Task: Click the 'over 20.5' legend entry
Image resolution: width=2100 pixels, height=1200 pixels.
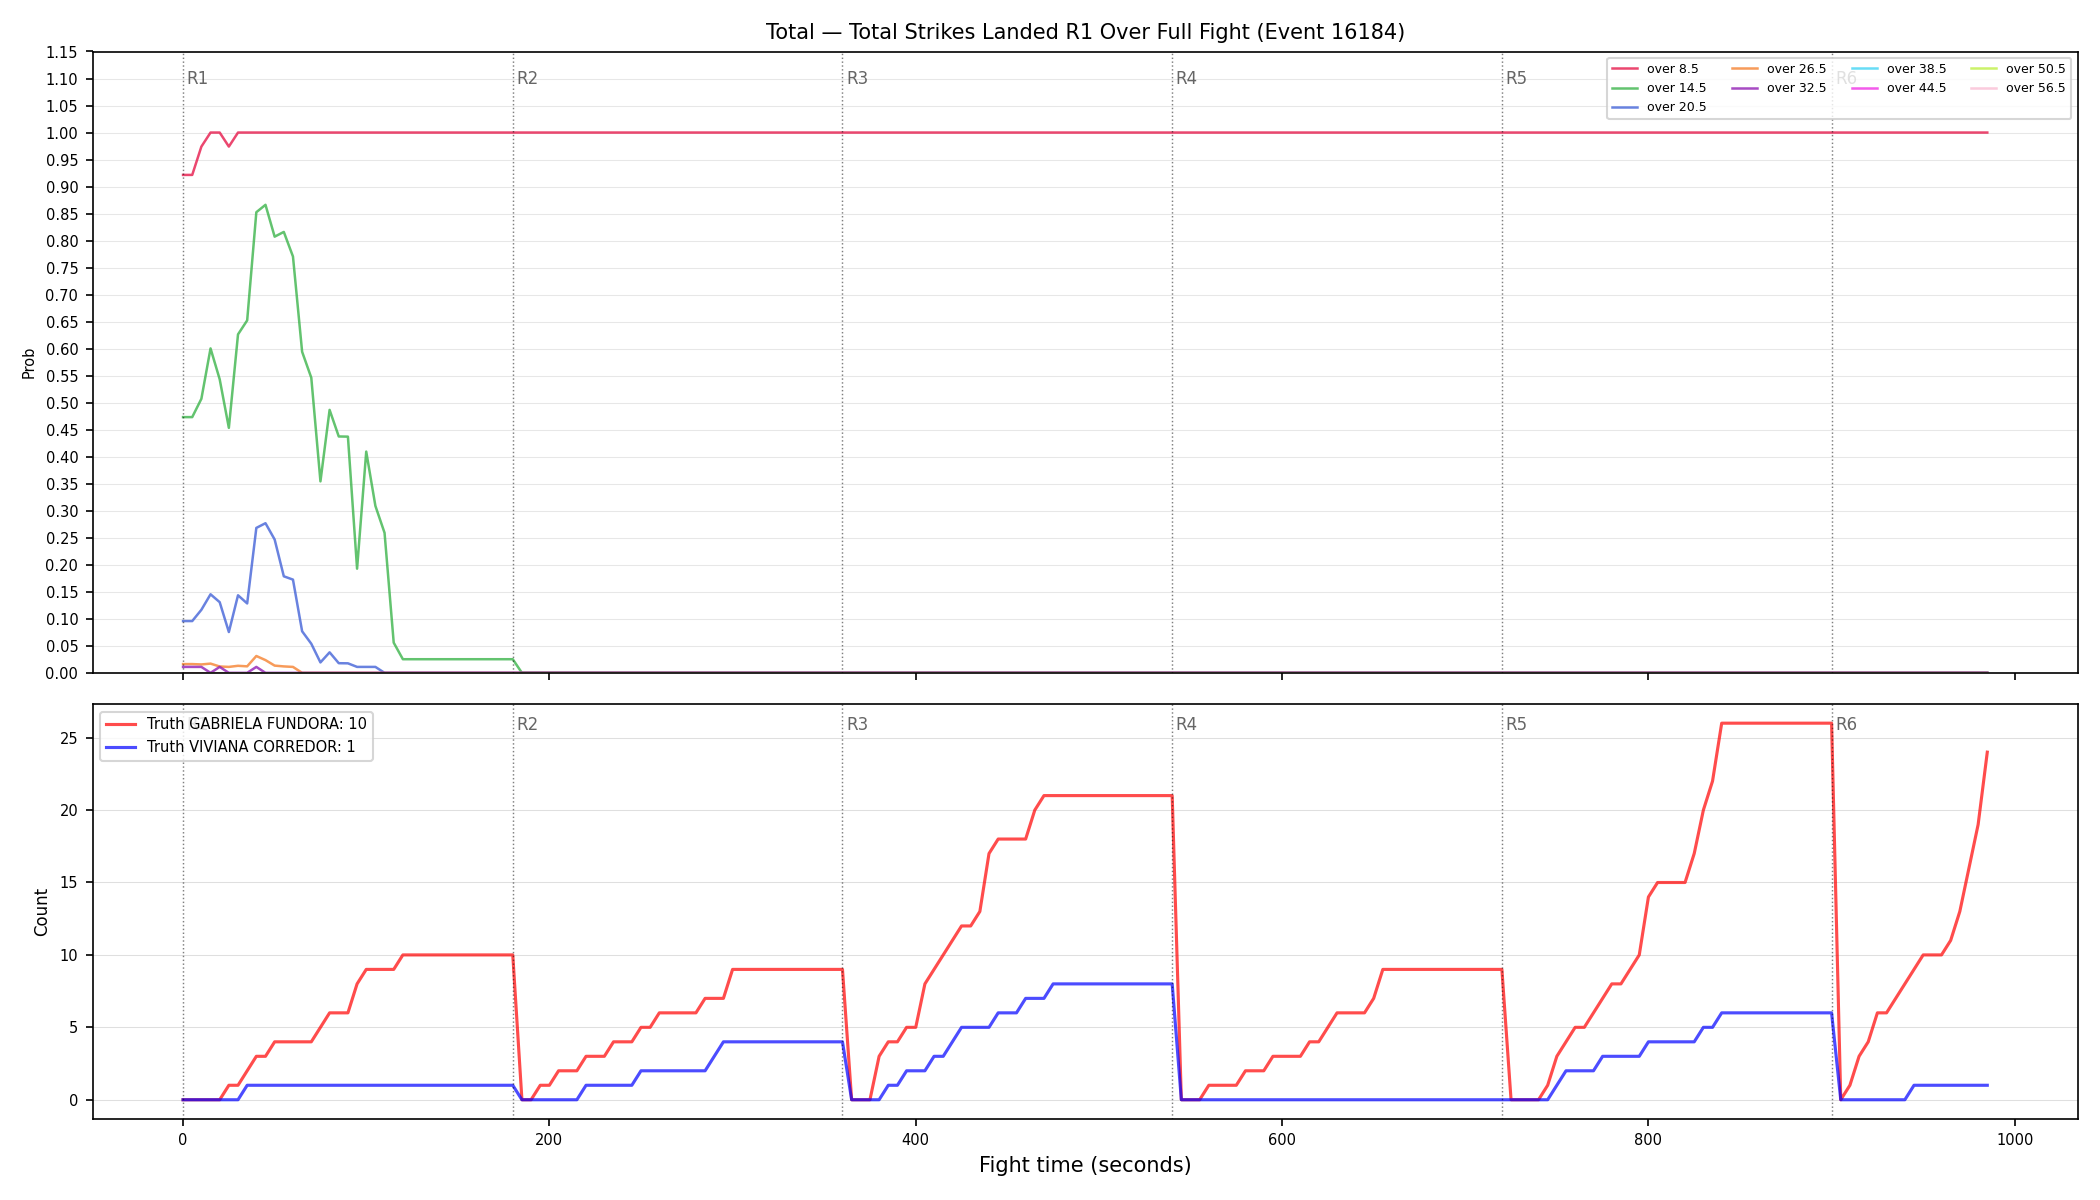Action: point(1659,107)
